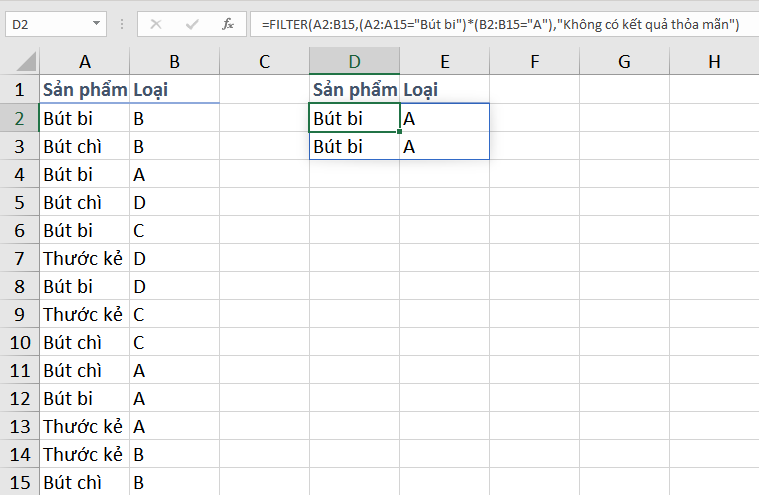Screen dimensions: 759x495
Task: Click the Enter checkmark icon in formula bar
Action: [194, 23]
